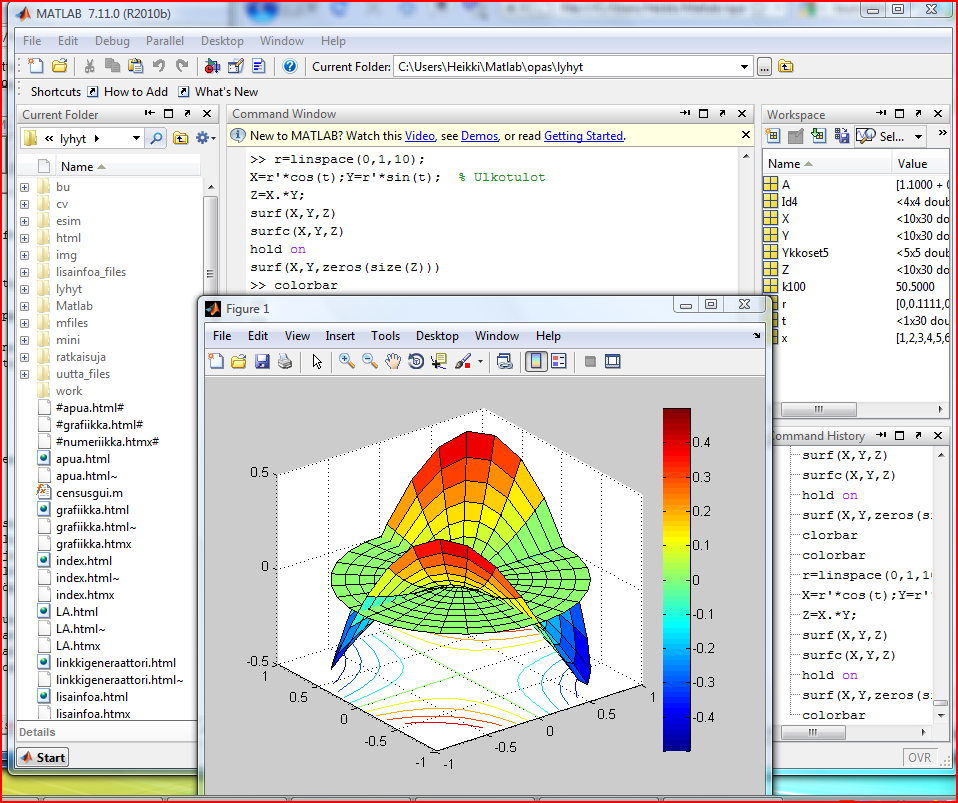Select the Data Cursor tool

438,362
